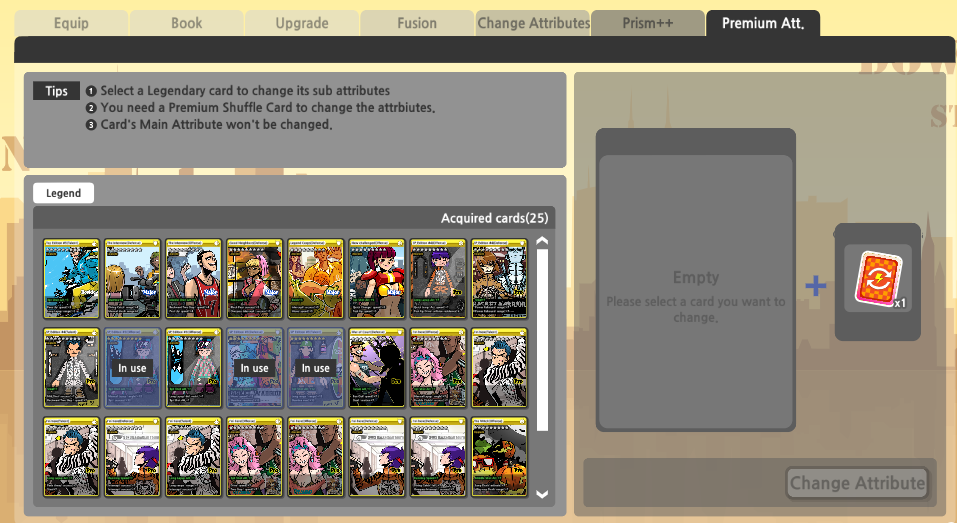Switch to Change Attributes tab
This screenshot has height=523, width=957.
[533, 23]
